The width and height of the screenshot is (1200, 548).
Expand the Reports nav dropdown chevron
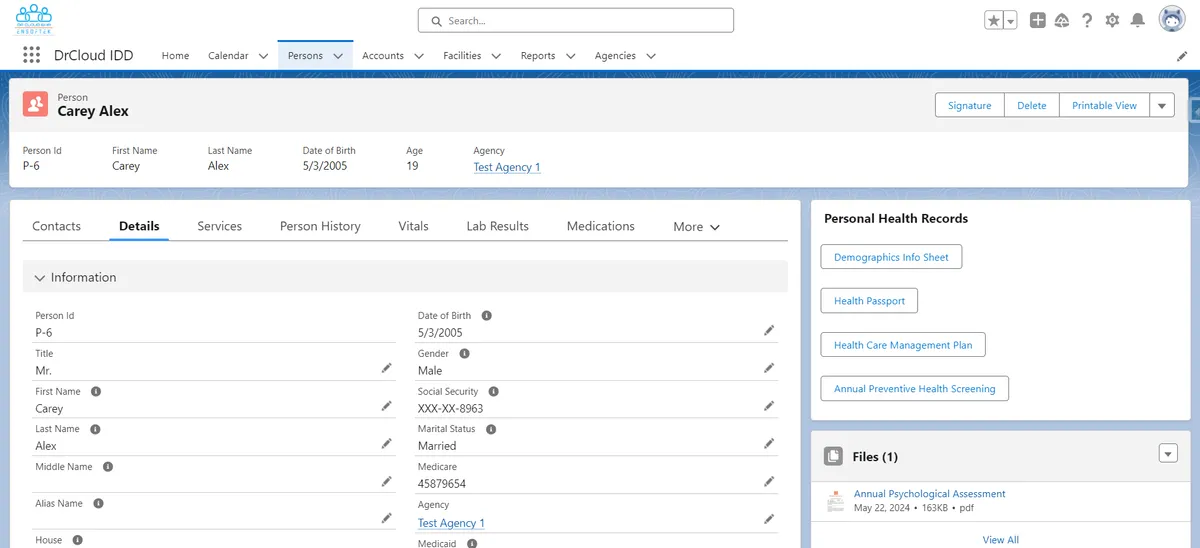(x=571, y=56)
